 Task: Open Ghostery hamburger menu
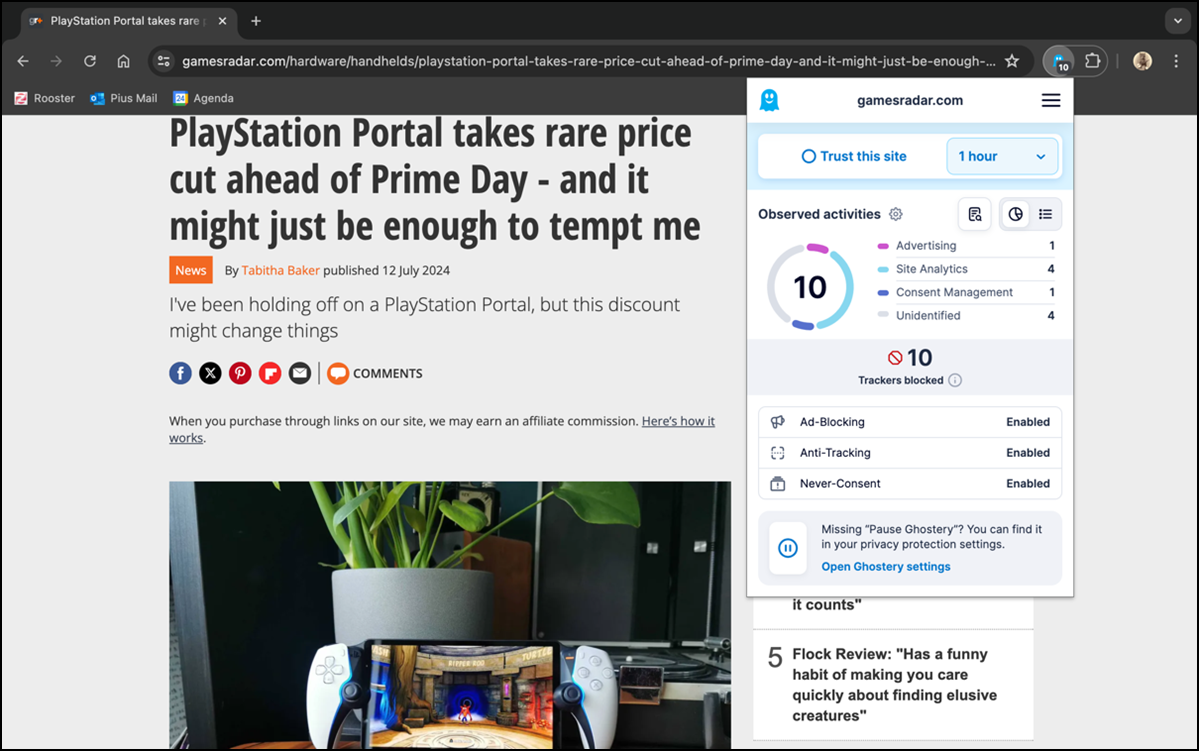(x=1051, y=100)
